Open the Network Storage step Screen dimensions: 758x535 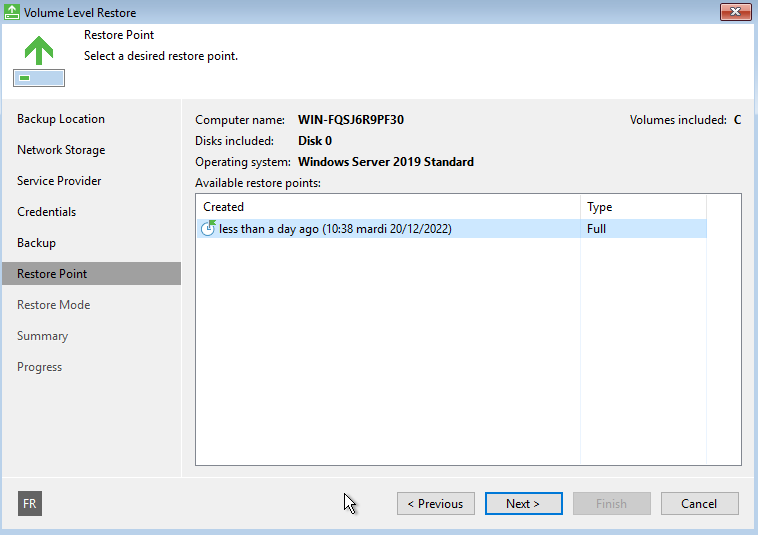point(61,150)
